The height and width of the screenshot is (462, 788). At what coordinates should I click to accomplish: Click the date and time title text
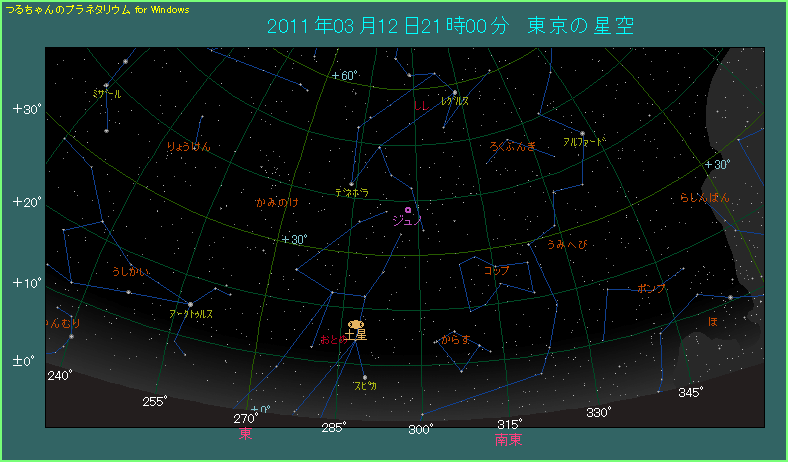click(451, 26)
